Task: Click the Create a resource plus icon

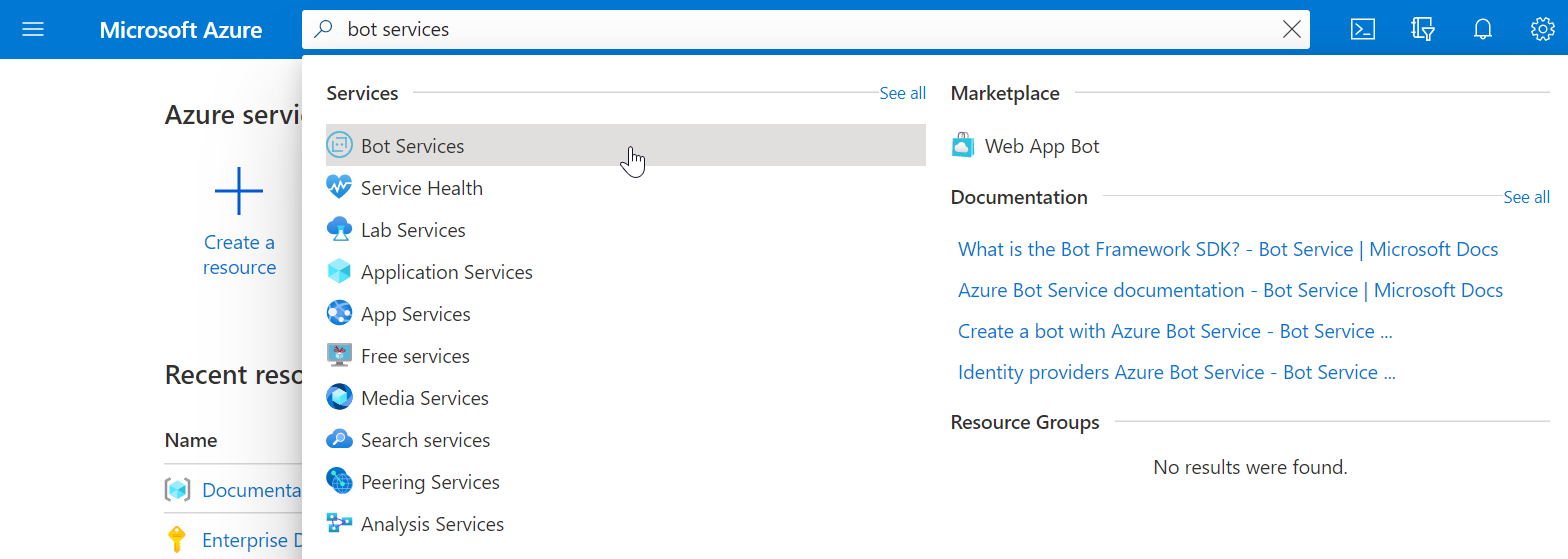Action: pos(239,191)
